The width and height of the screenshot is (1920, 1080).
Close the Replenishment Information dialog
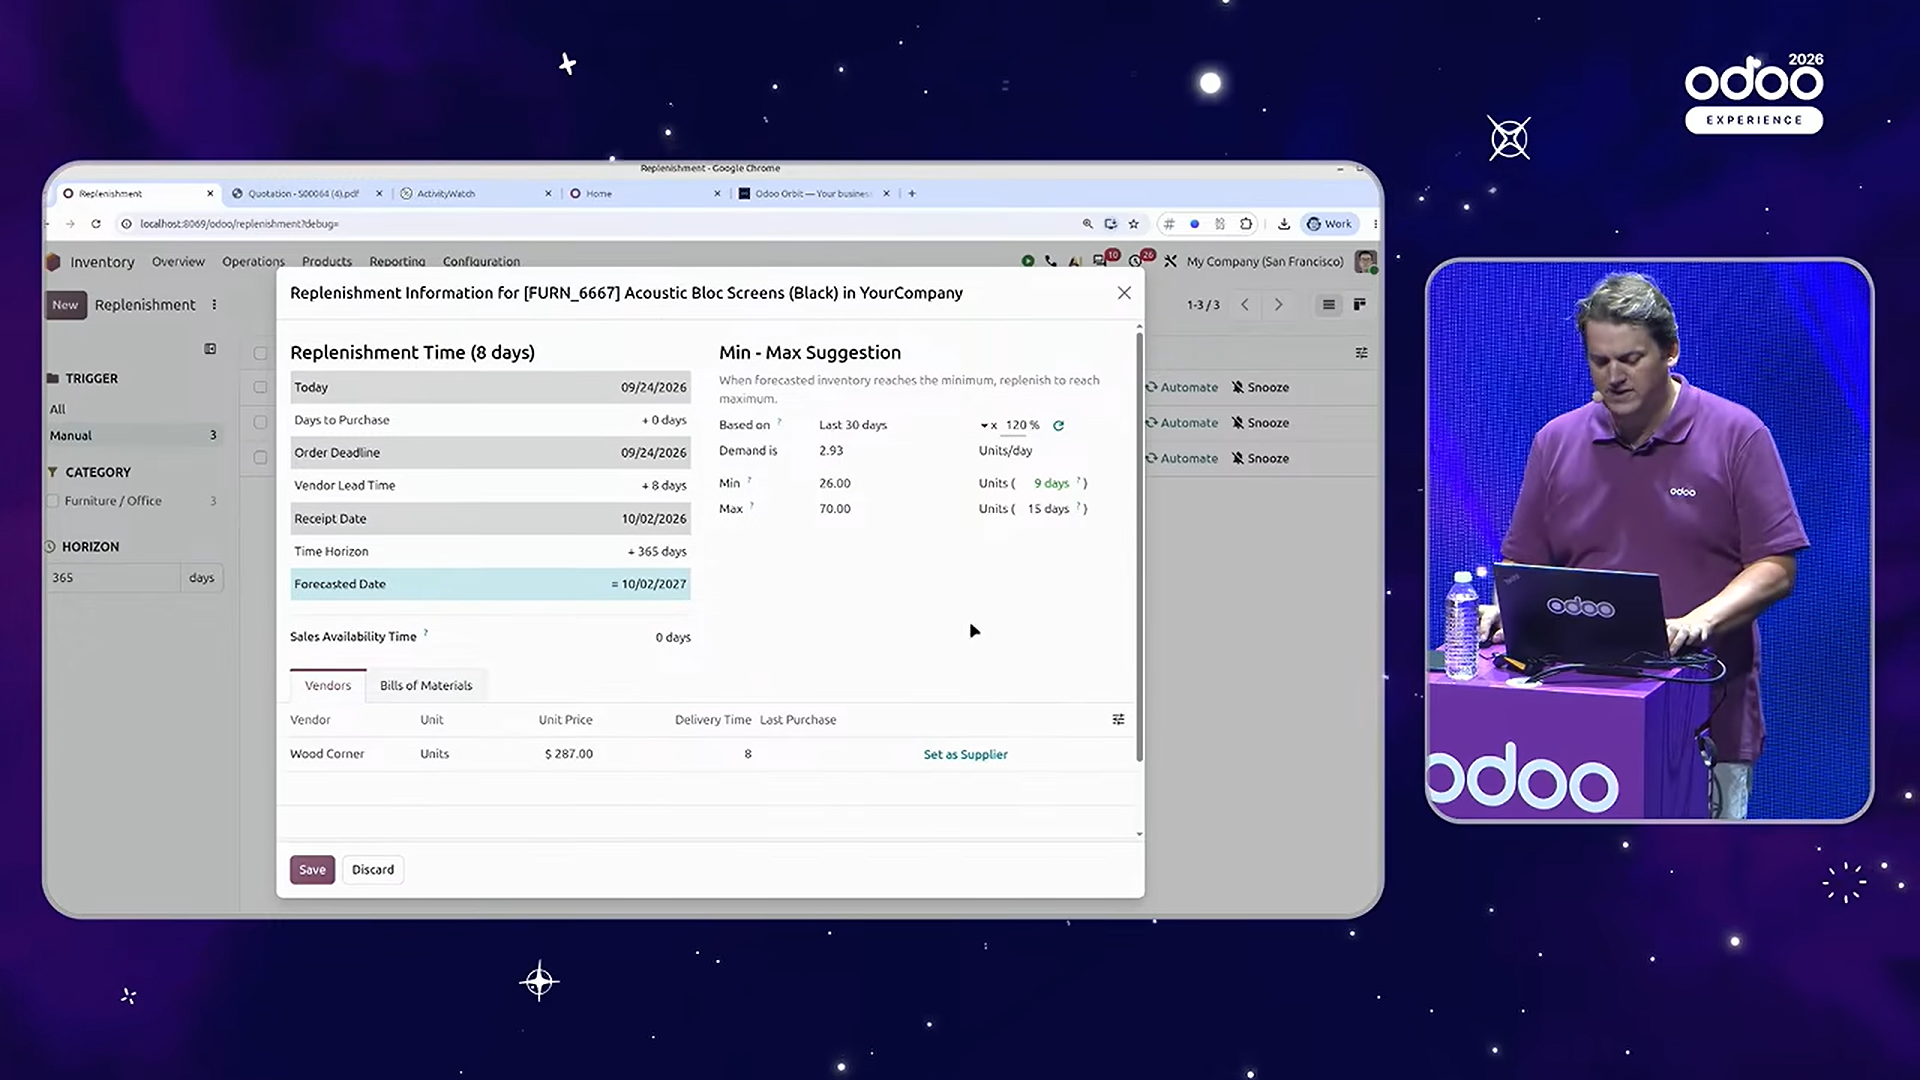click(1124, 293)
